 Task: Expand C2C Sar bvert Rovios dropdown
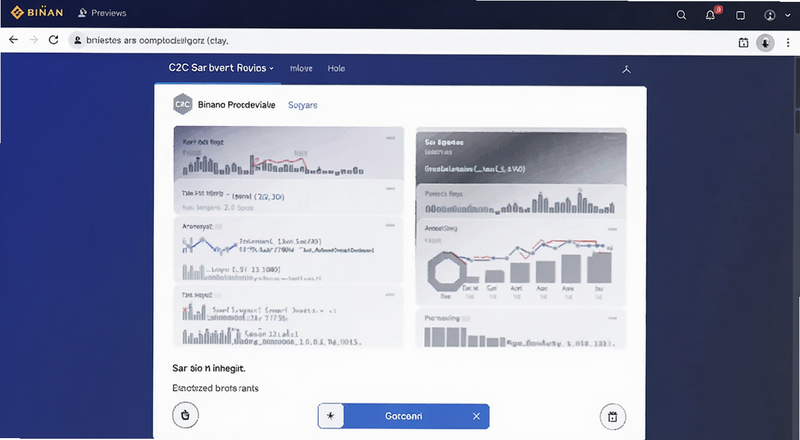tap(221, 68)
